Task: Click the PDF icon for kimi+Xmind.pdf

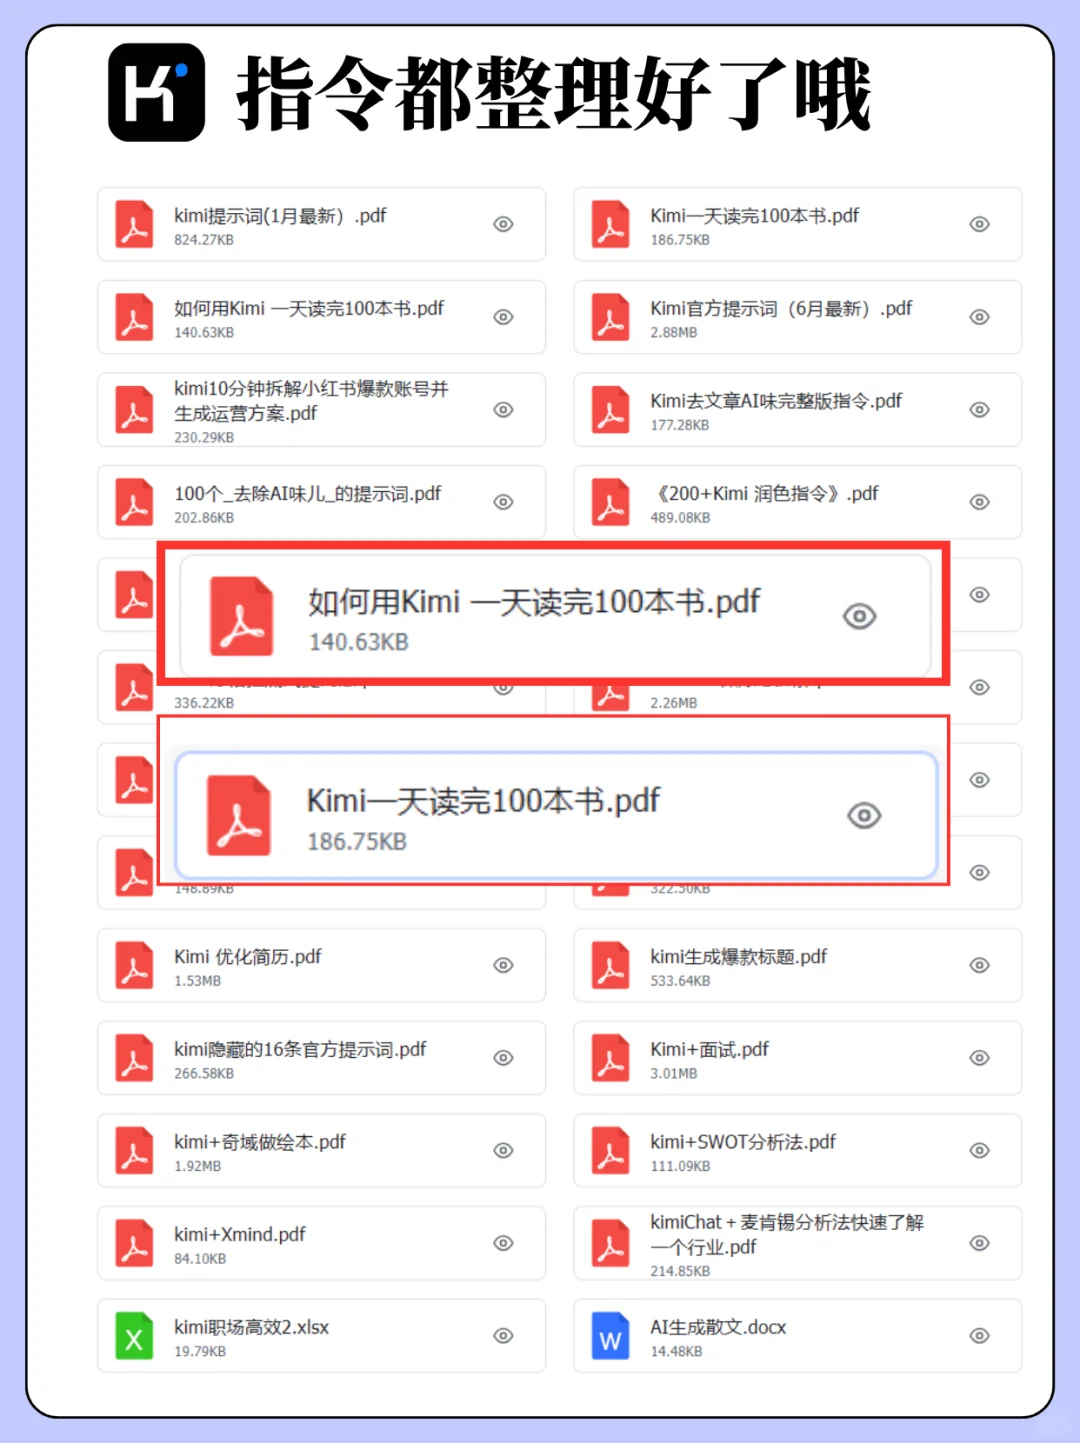Action: point(134,1243)
